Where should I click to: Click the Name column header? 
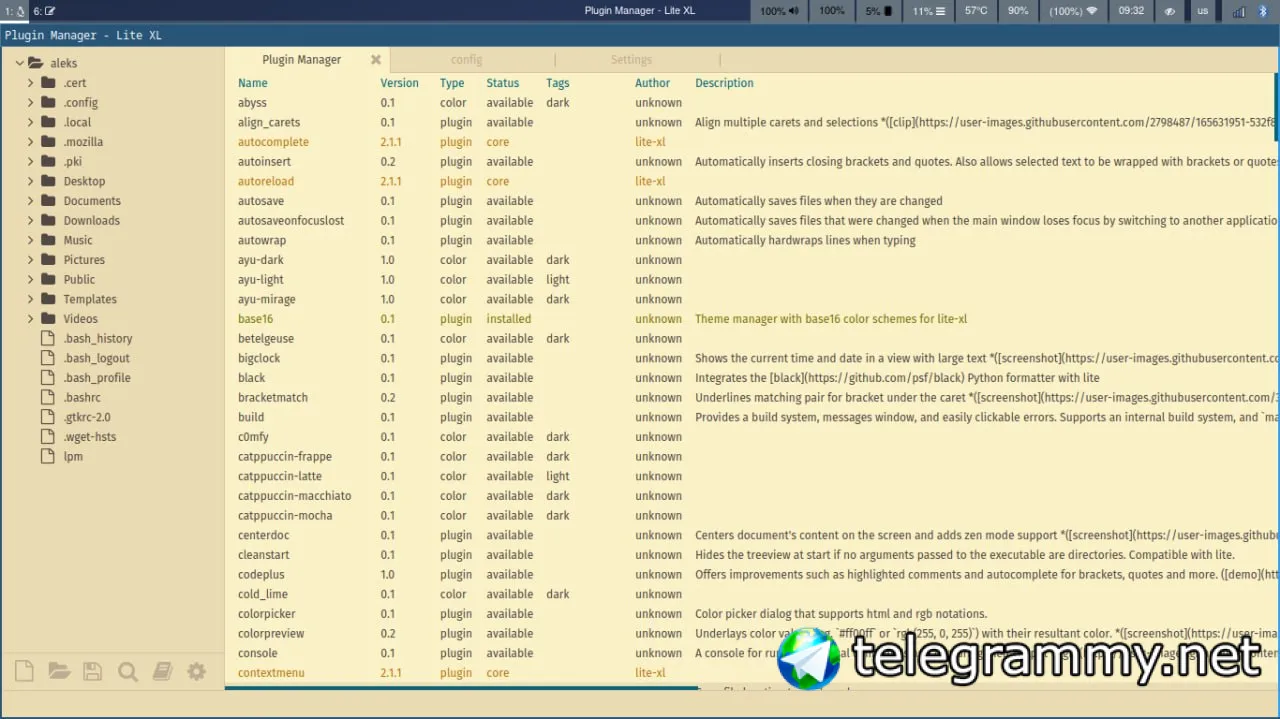(x=252, y=83)
